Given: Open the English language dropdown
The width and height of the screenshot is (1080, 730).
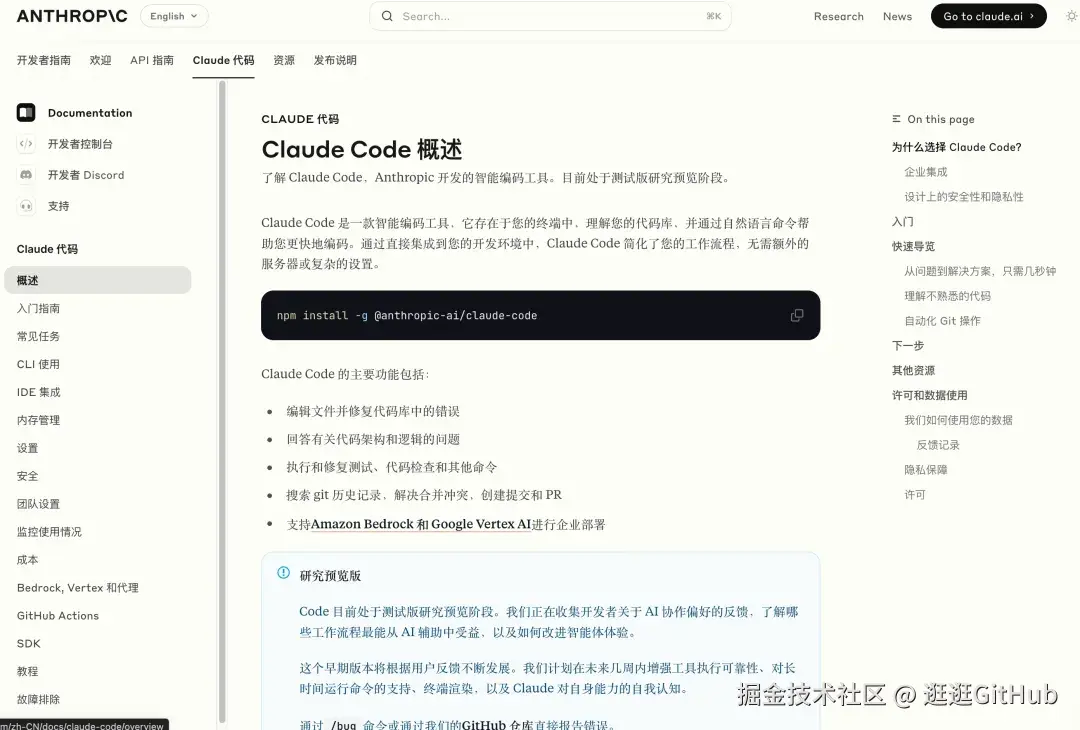Looking at the screenshot, I should tap(174, 16).
